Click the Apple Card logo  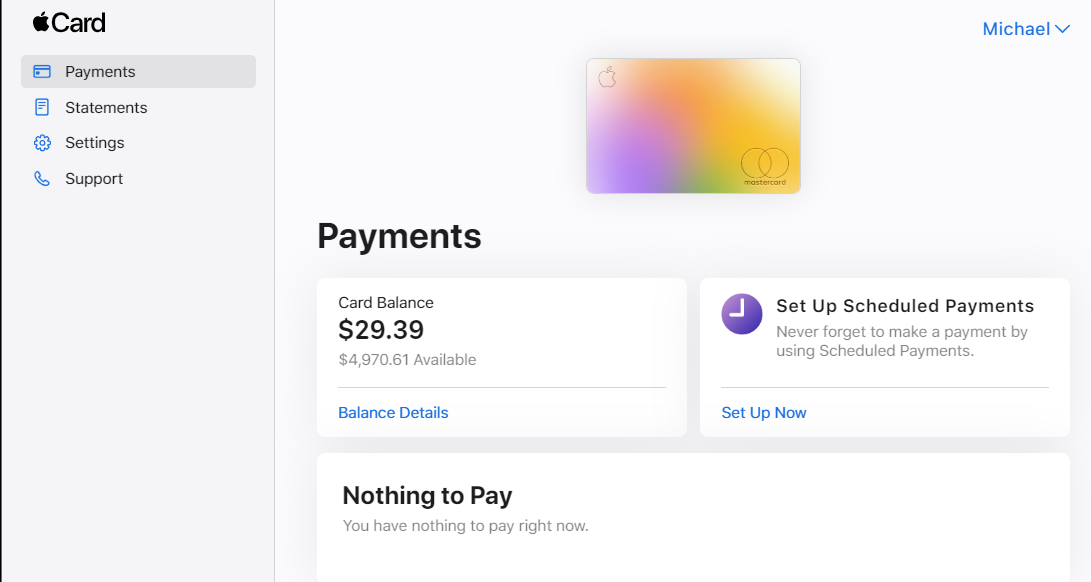pos(69,23)
